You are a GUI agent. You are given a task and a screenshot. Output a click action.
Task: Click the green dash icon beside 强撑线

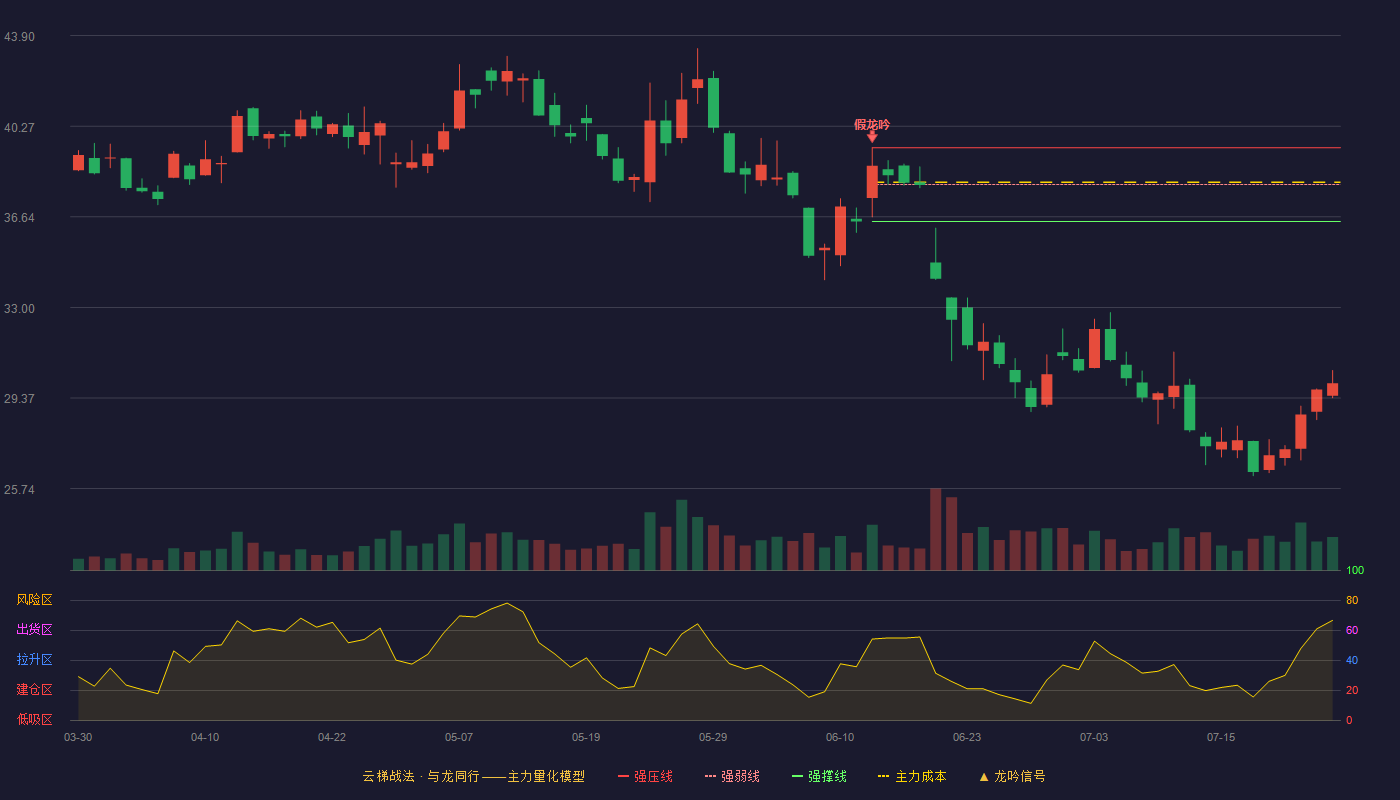point(797,776)
